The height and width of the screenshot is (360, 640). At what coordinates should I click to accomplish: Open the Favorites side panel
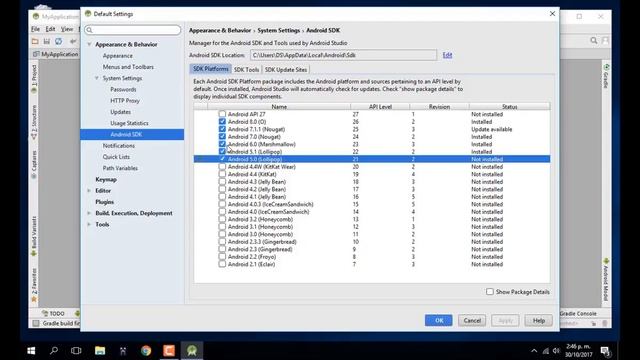click(x=34, y=284)
